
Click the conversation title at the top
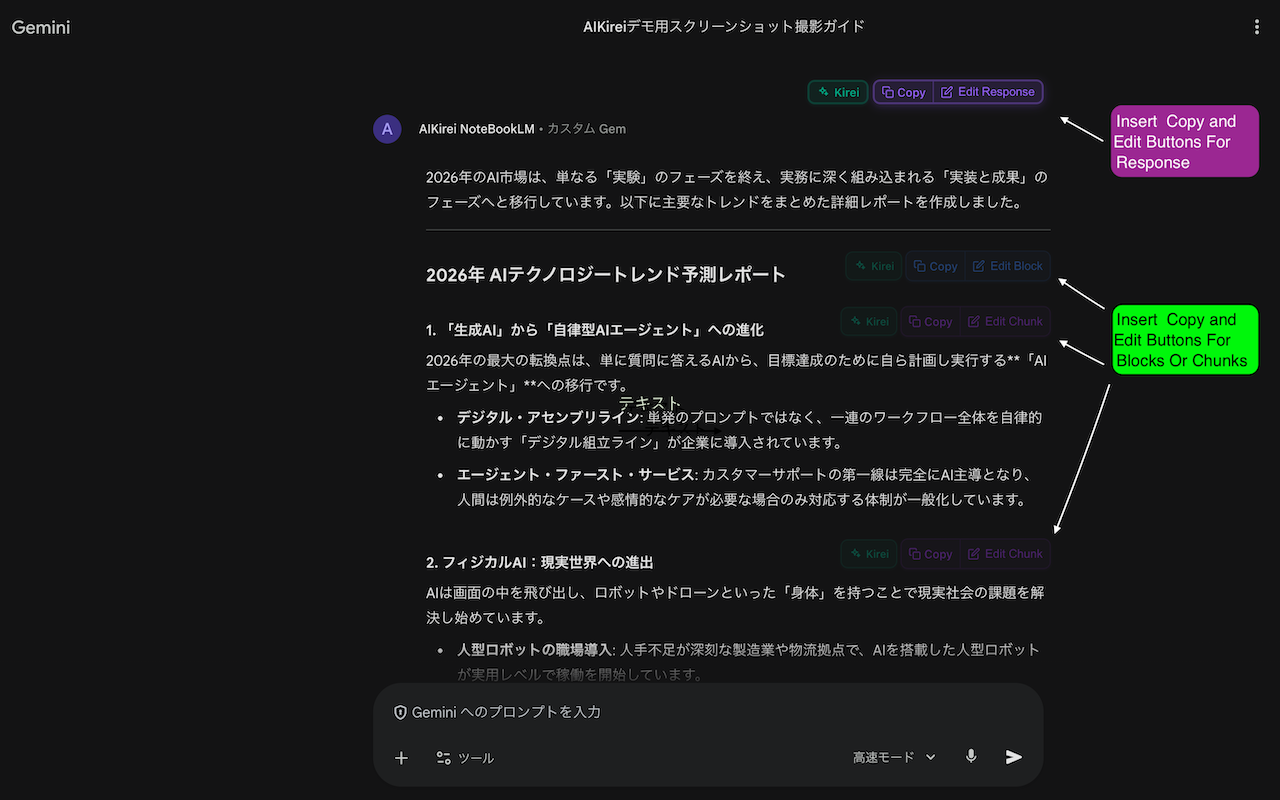[x=724, y=27]
